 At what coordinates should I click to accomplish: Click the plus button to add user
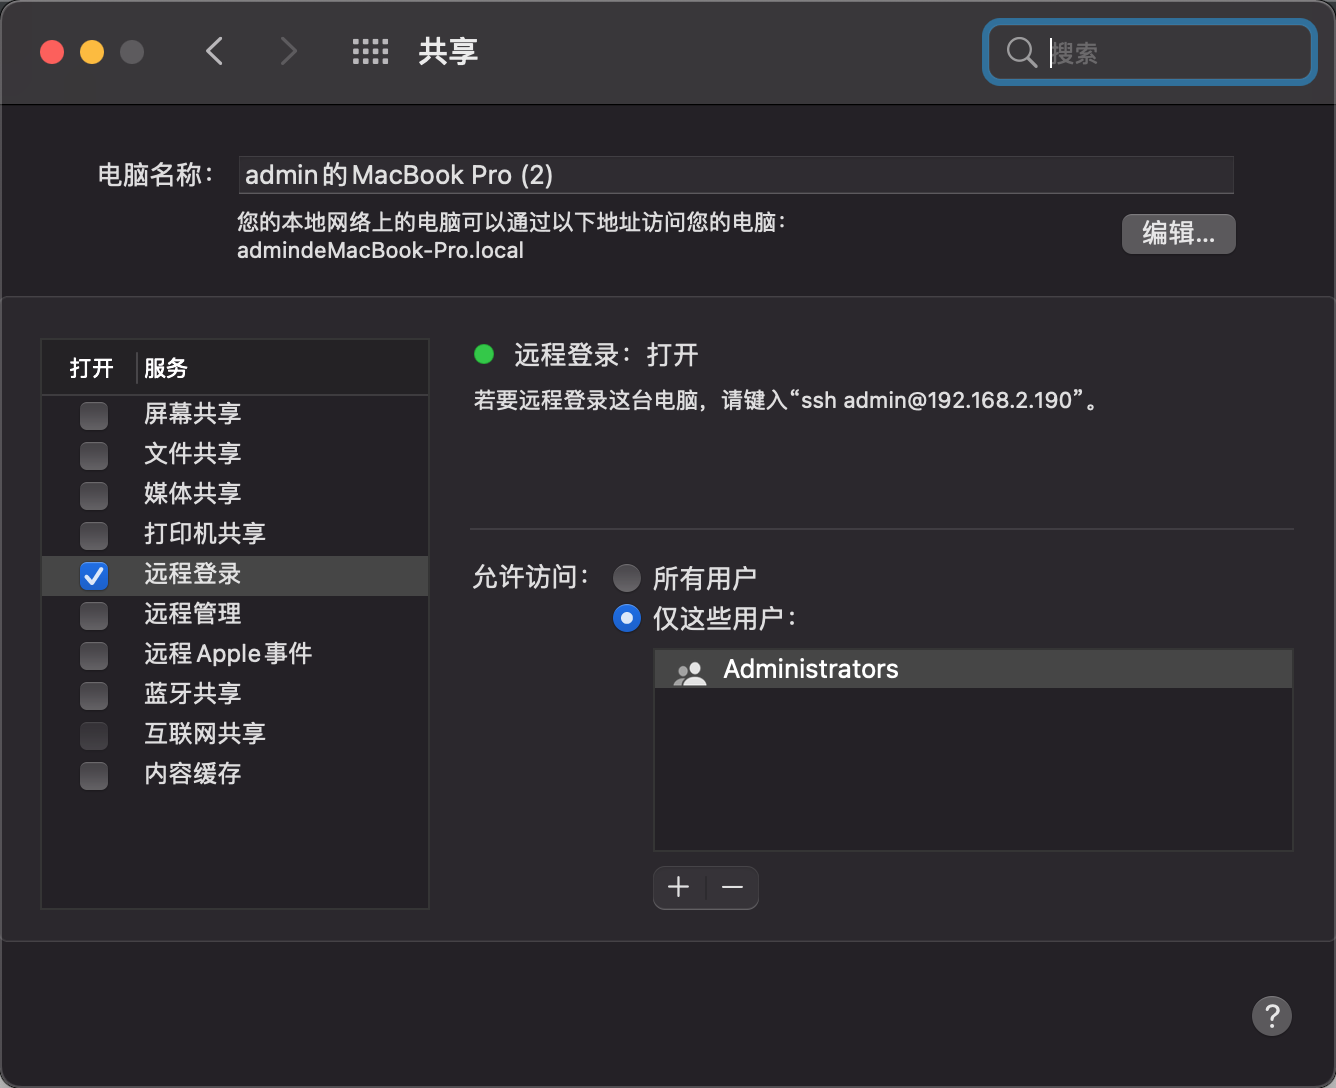tap(679, 887)
